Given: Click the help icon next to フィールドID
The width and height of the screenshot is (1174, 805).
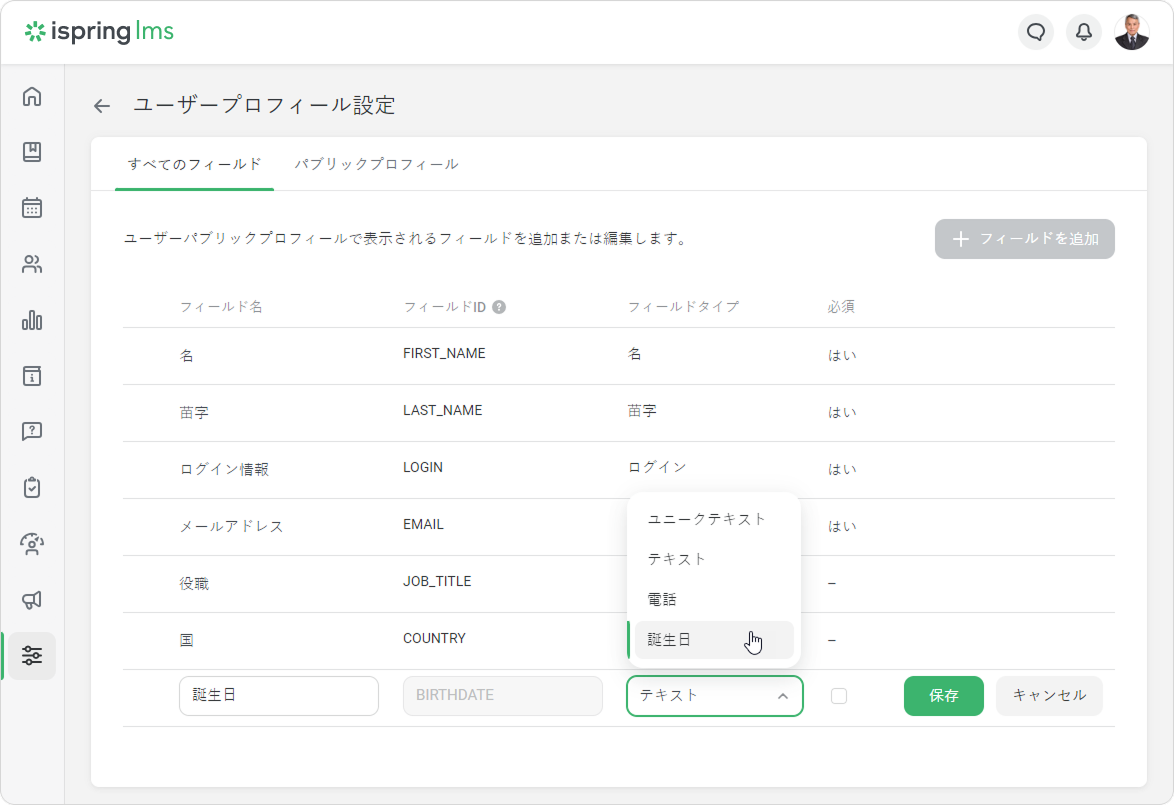Looking at the screenshot, I should 499,307.
